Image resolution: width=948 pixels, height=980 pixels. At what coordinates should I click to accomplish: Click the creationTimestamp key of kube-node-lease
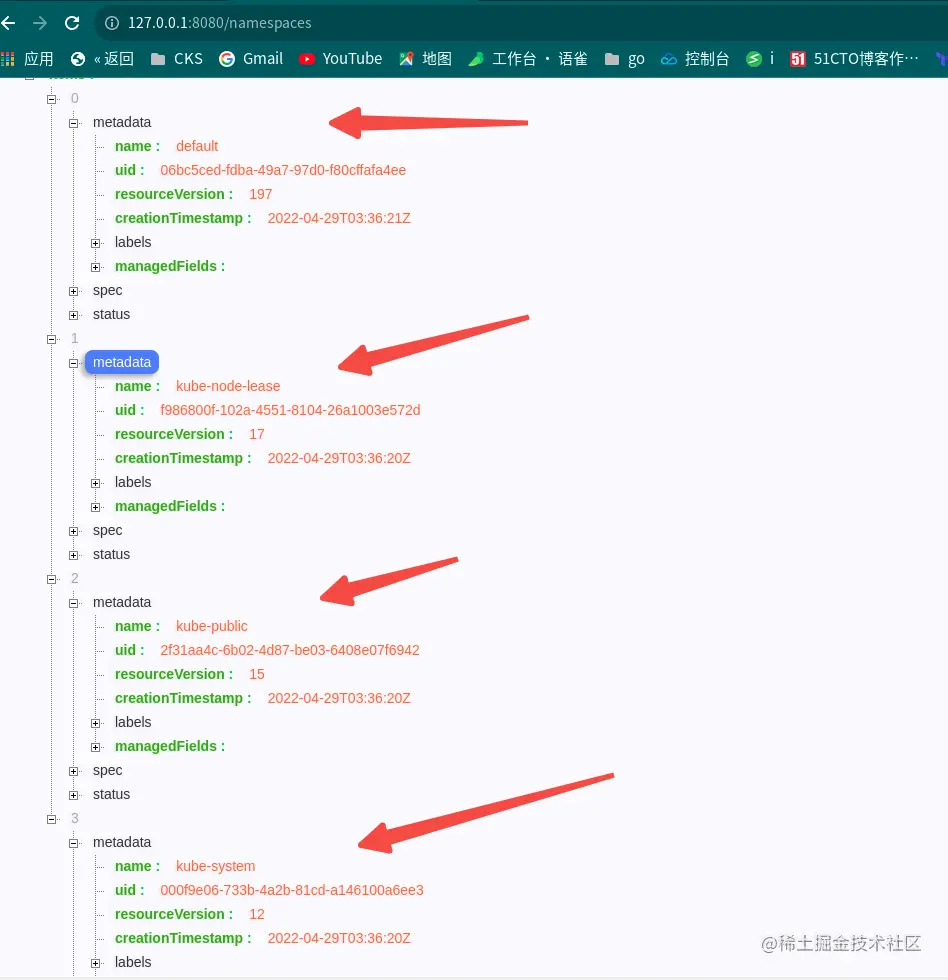click(183, 458)
